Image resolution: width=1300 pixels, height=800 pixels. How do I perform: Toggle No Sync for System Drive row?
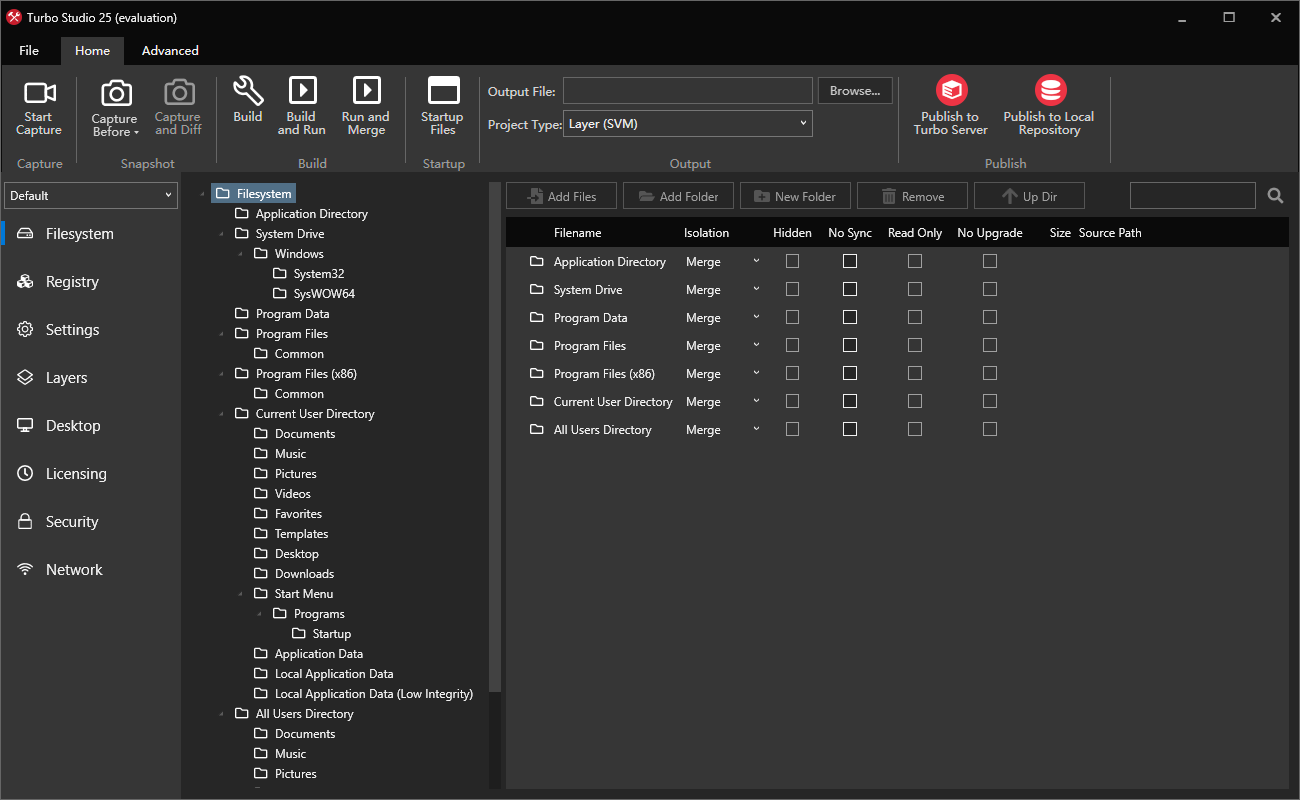(x=850, y=289)
